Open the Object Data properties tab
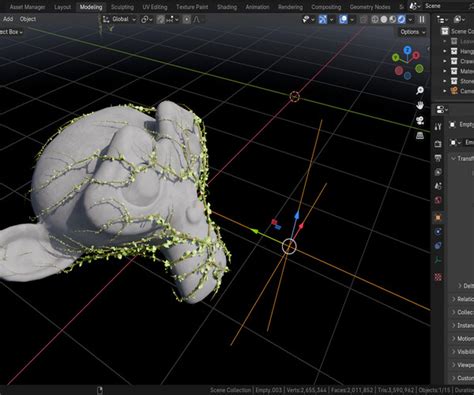Viewport: 474px width, 395px height. 438,260
